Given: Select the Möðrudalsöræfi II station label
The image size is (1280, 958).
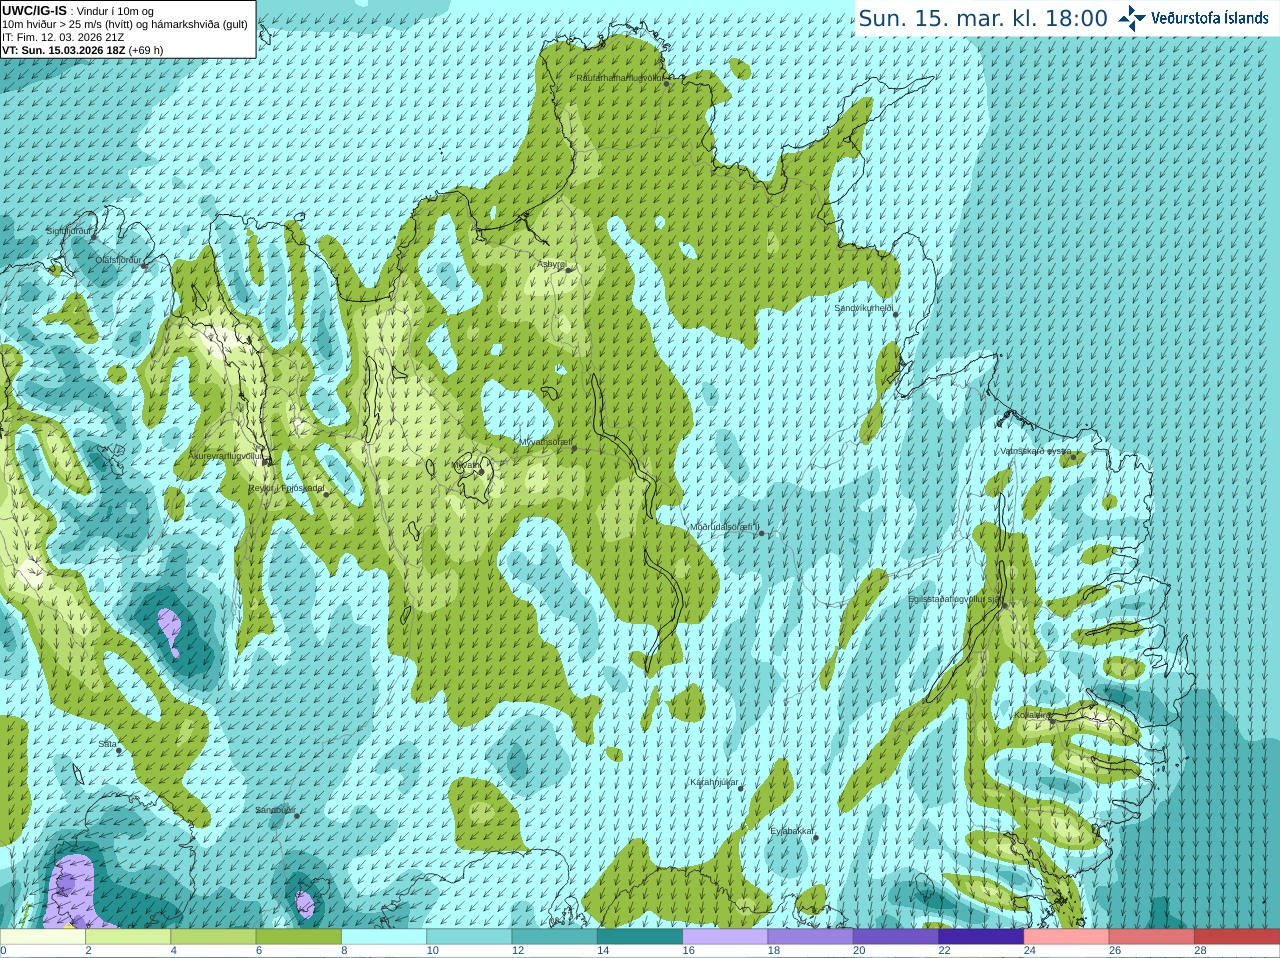Looking at the screenshot, I should point(725,527).
